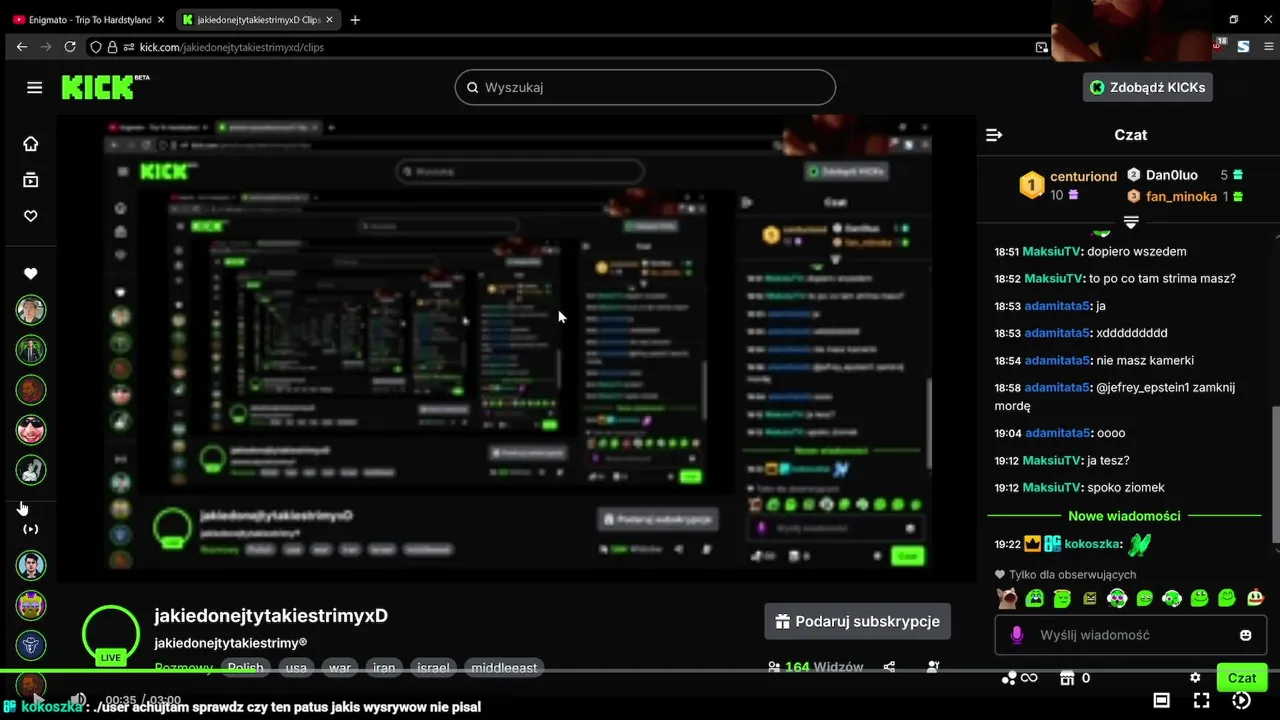Select the jakiedonejtytakiestrimyxD Clips browser tab
Screen dimensions: 1280x720
(x=257, y=19)
